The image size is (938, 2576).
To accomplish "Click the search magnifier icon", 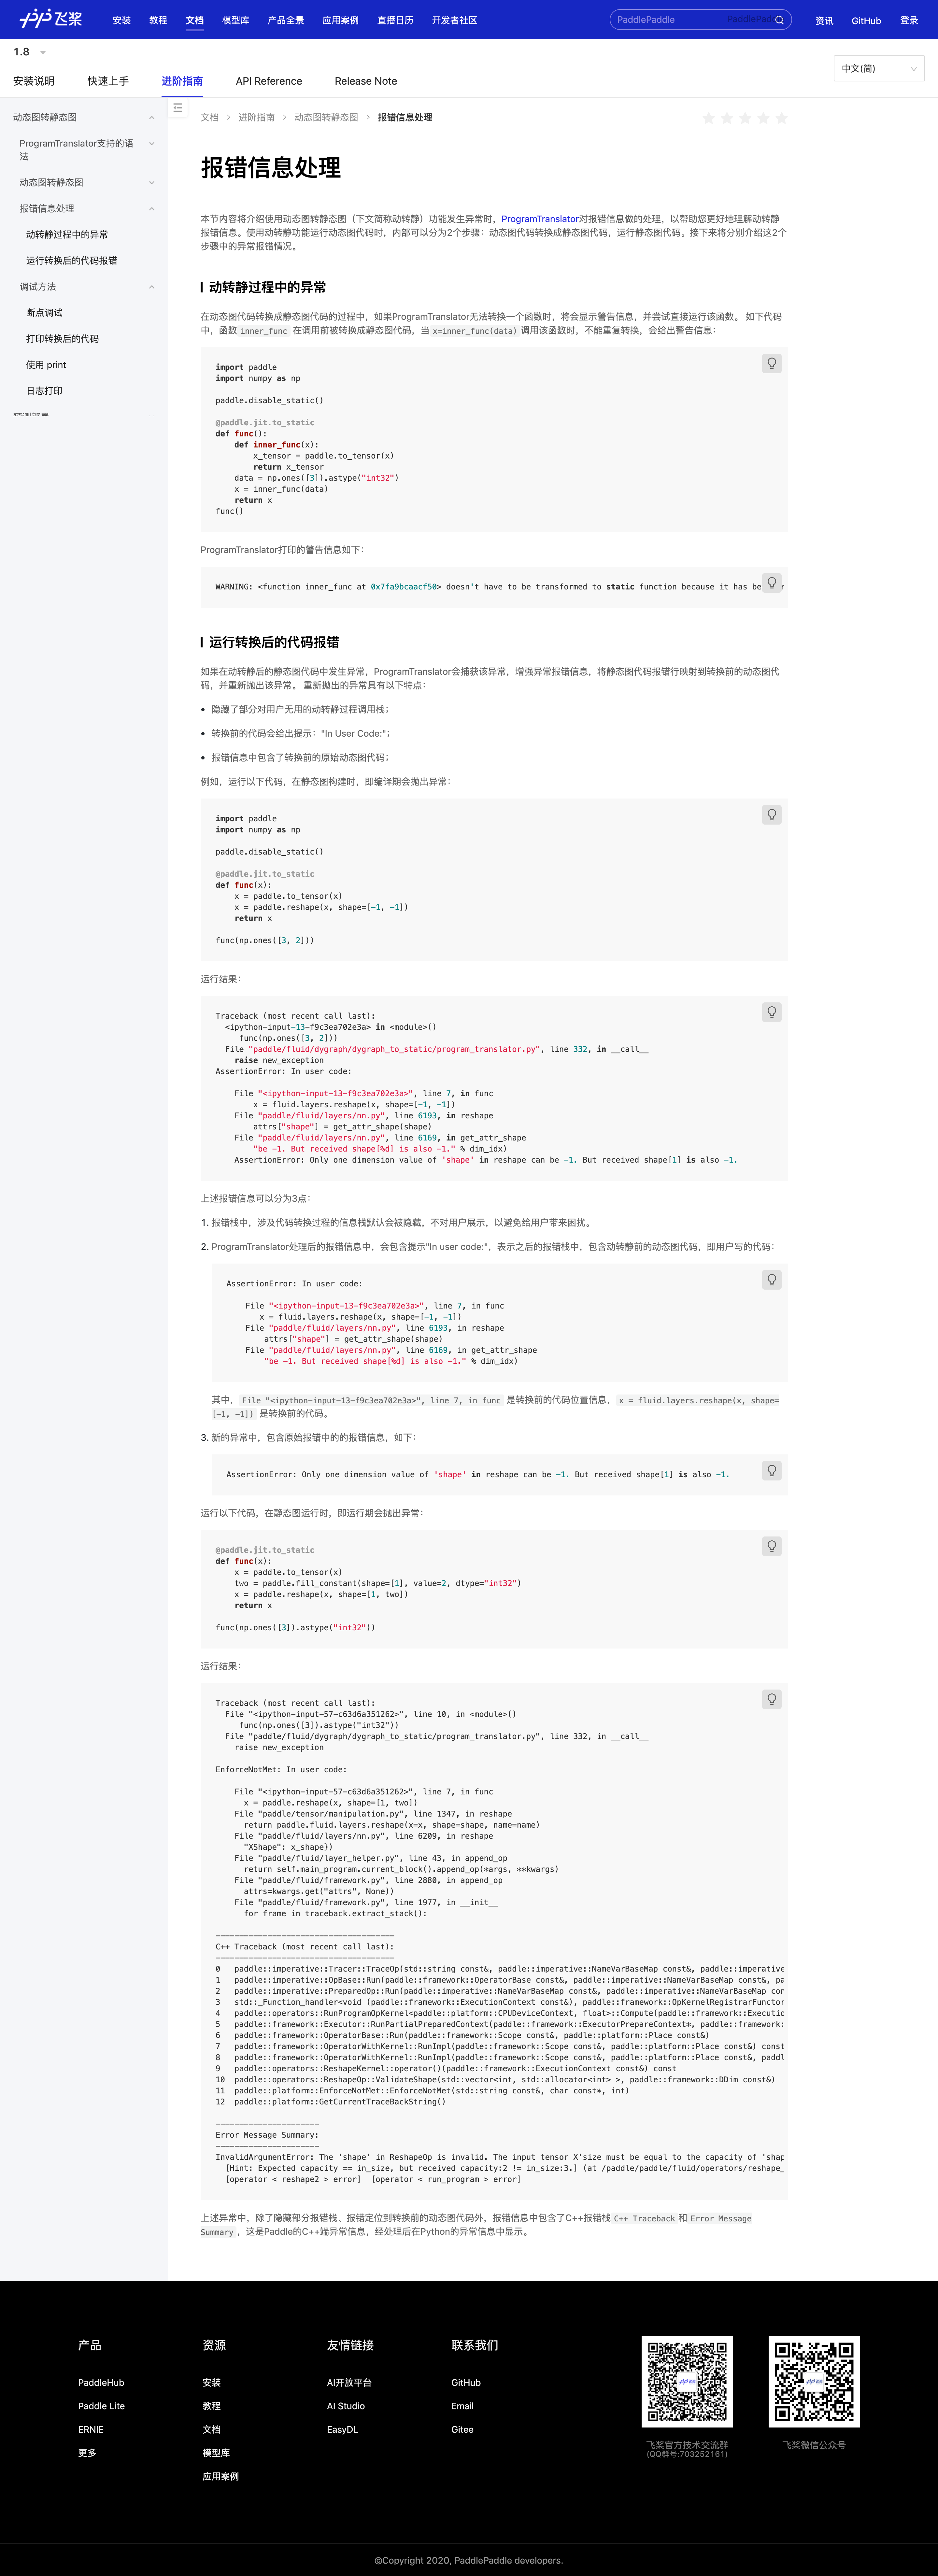I will pyautogui.click(x=779, y=20).
